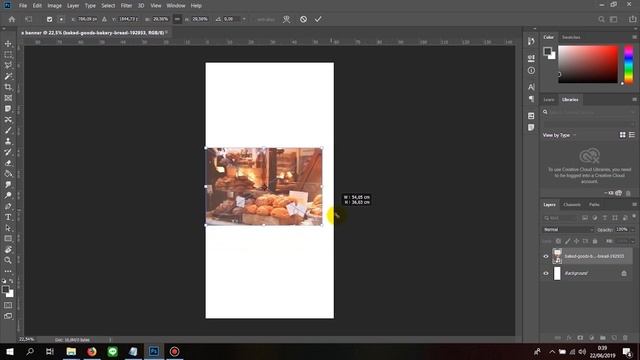Toggle the layer filter on/off switch

click(x=634, y=217)
